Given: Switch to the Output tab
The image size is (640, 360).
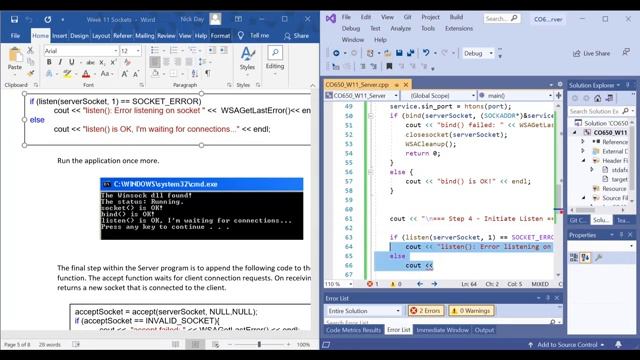Looking at the screenshot, I should (484, 330).
